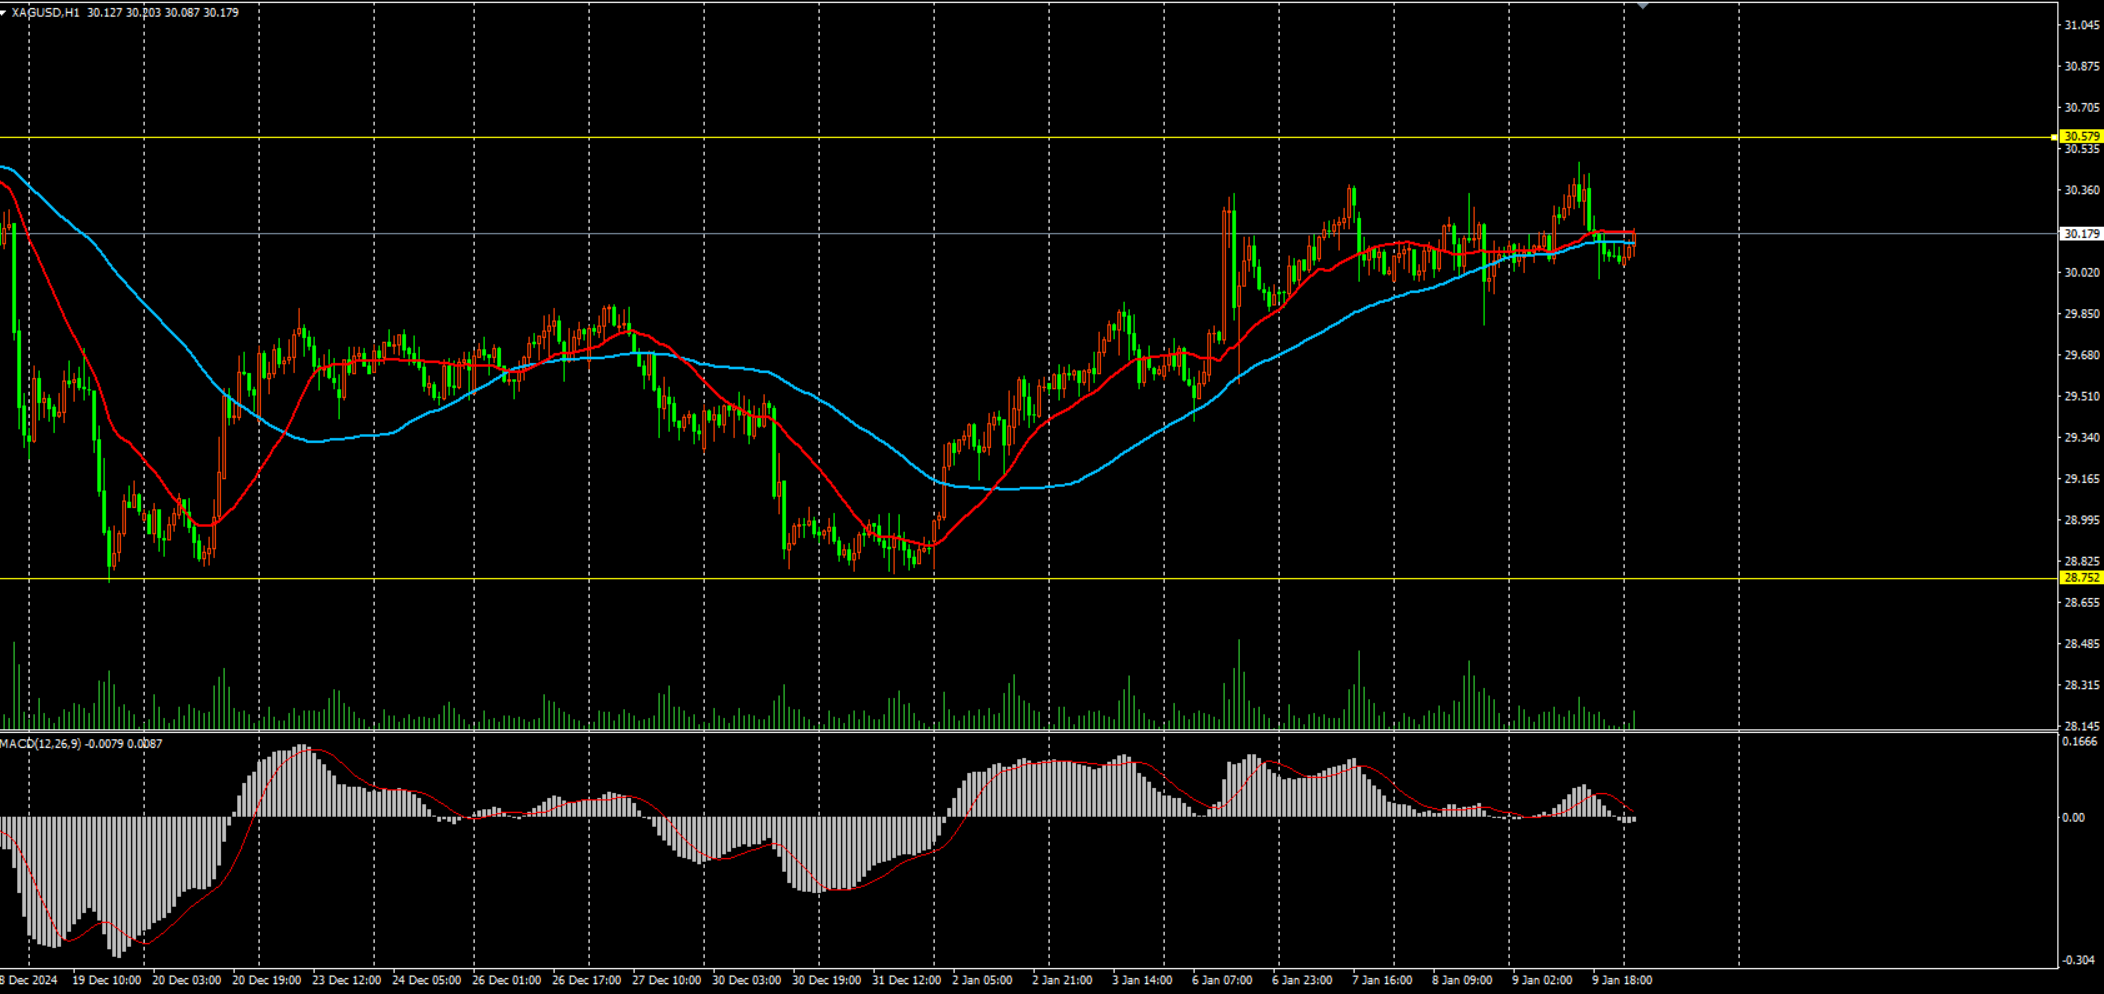Image resolution: width=2104 pixels, height=994 pixels.
Task: Click the 28.655 price axis value
Action: pos(2082,603)
